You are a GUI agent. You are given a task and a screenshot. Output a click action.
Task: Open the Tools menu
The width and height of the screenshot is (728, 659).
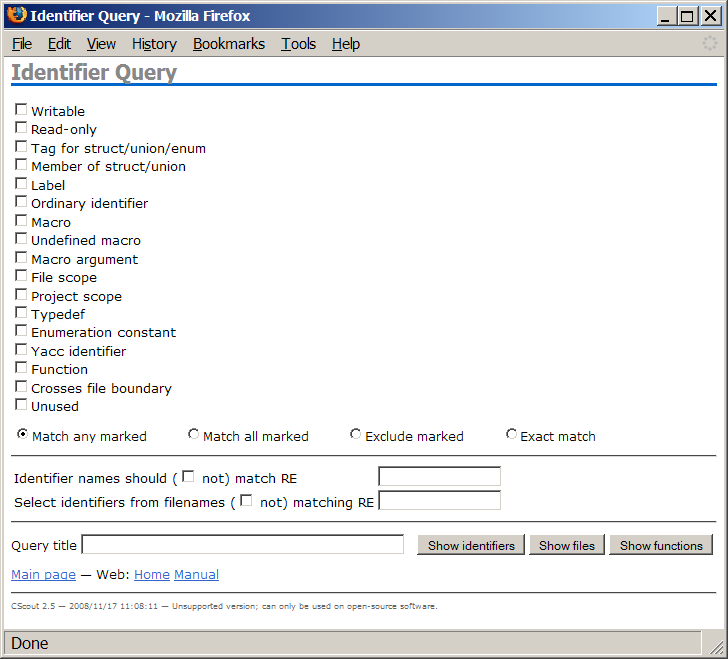[x=298, y=44]
